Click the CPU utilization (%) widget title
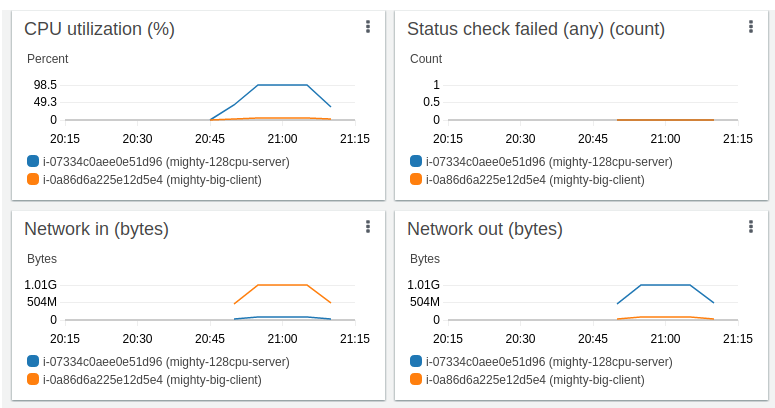 coord(99,29)
